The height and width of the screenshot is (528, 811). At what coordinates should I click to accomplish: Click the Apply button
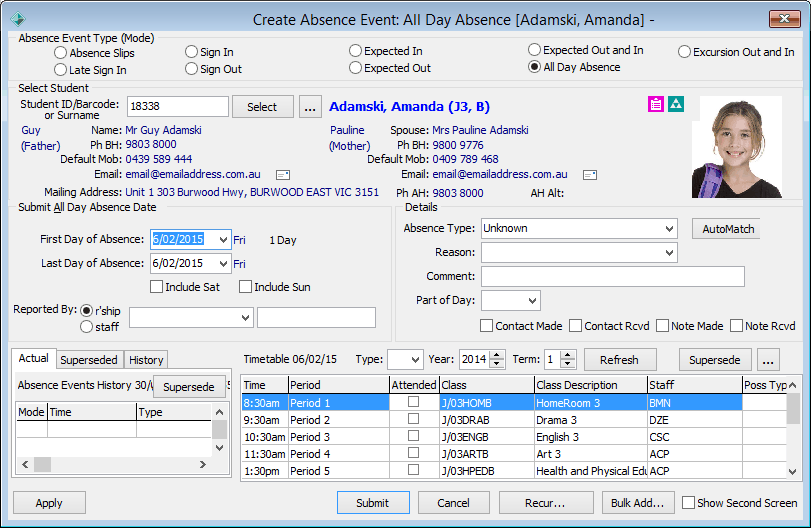(49, 503)
